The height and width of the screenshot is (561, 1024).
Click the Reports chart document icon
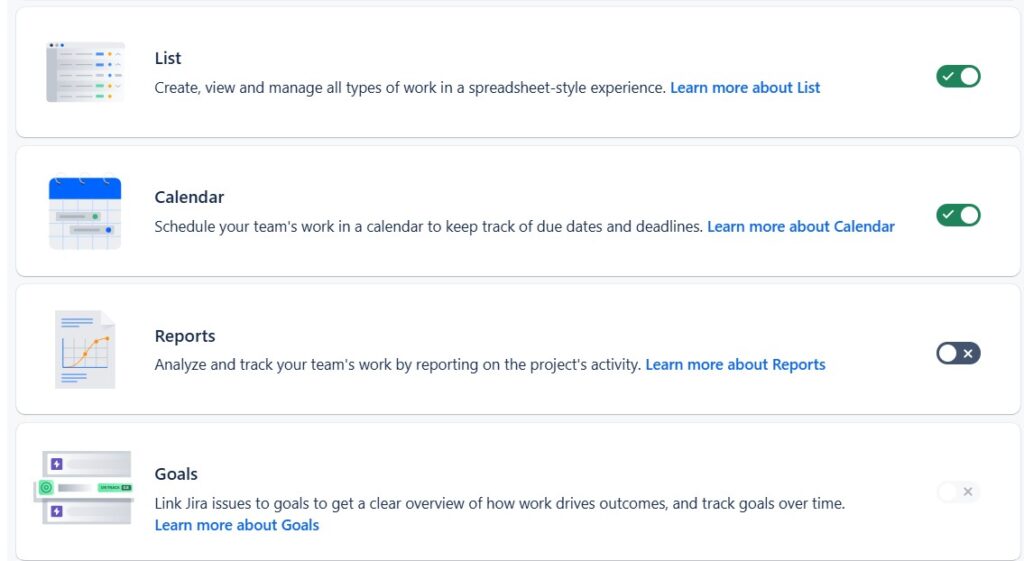85,349
